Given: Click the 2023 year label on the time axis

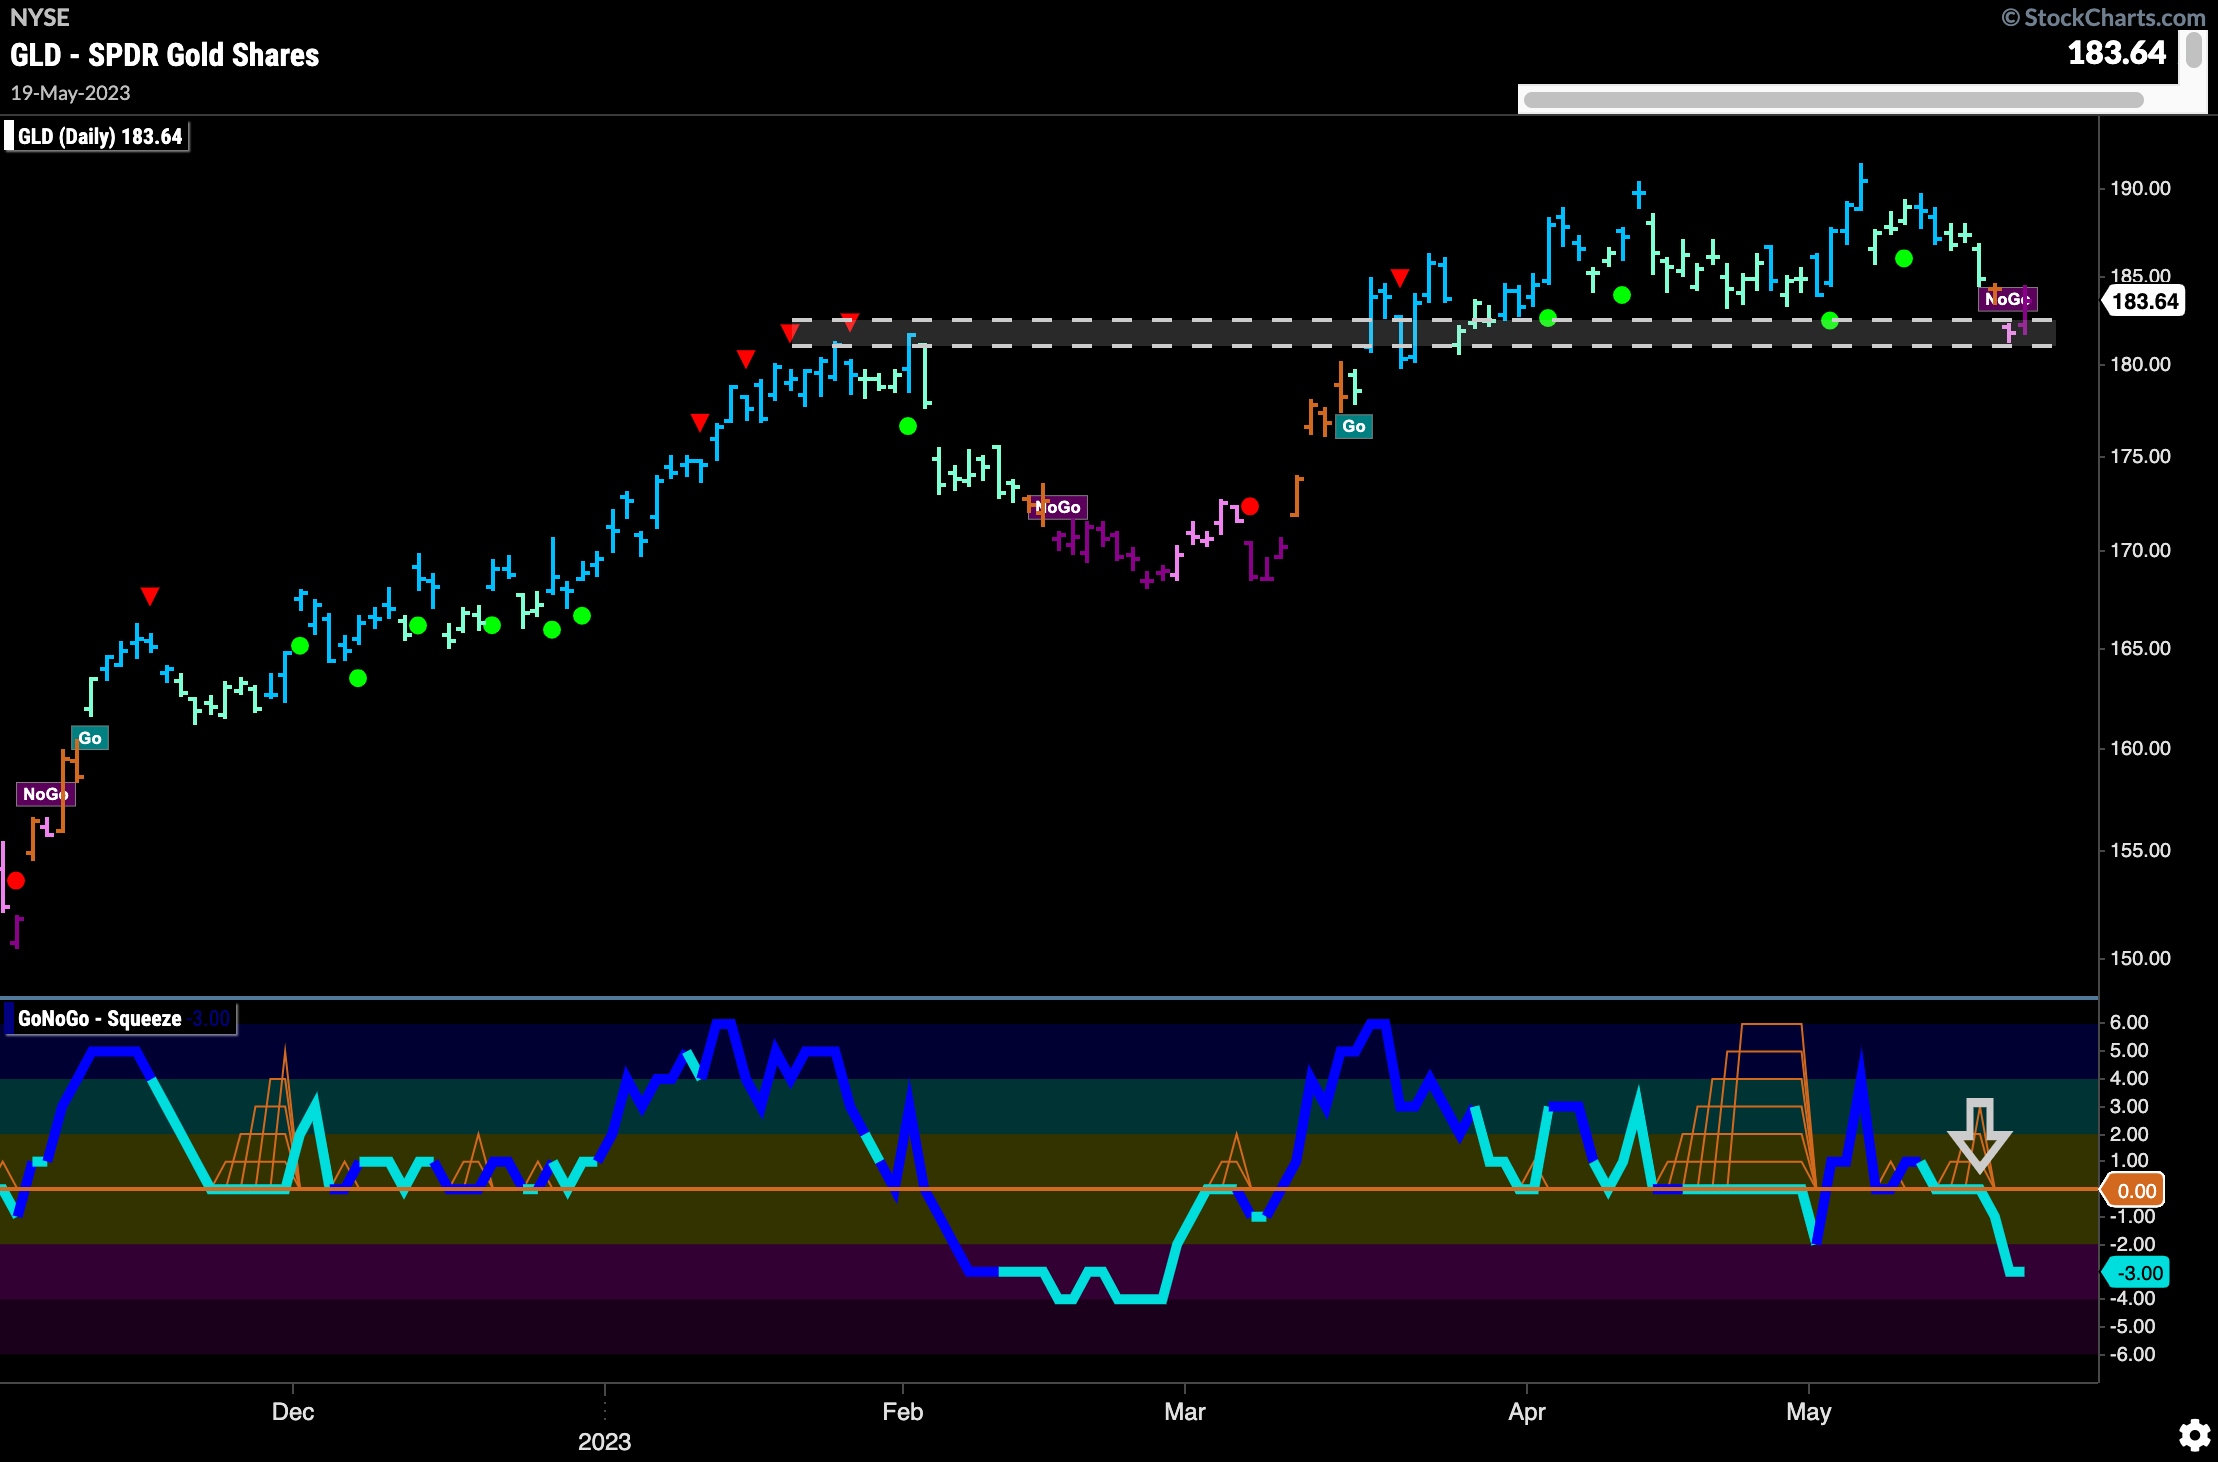Looking at the screenshot, I should pyautogui.click(x=605, y=1442).
